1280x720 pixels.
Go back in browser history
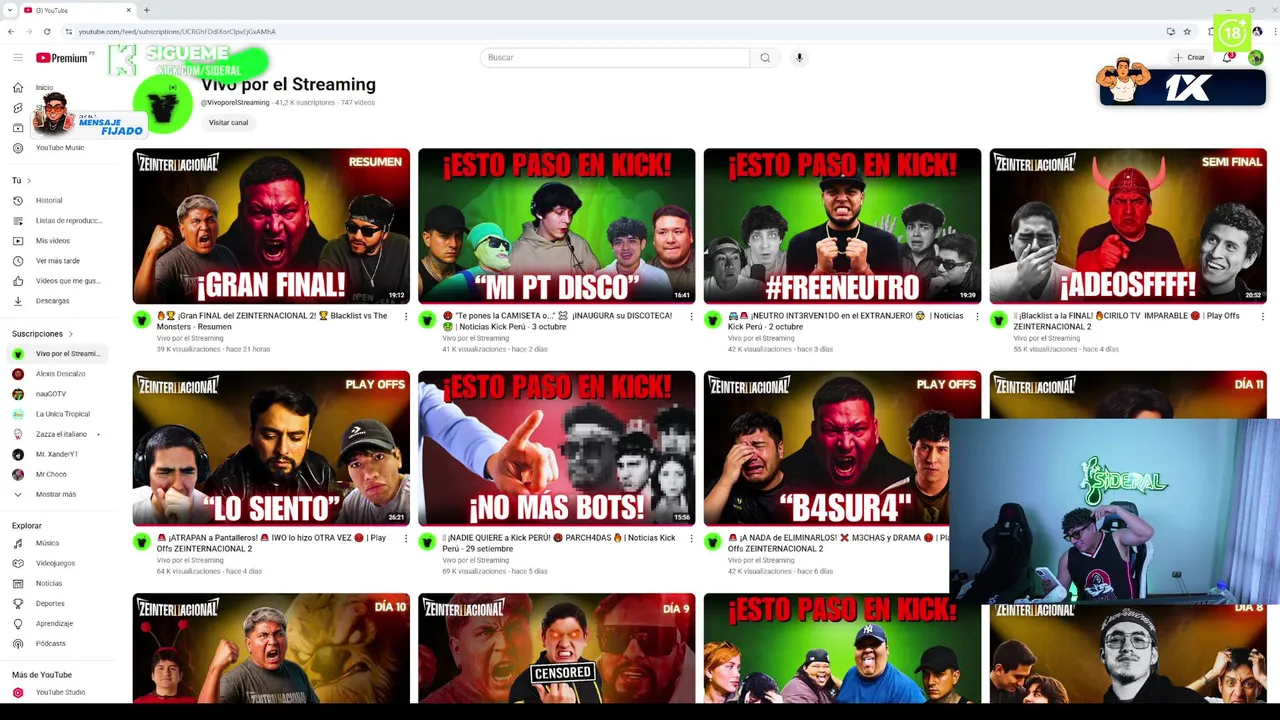(x=11, y=31)
